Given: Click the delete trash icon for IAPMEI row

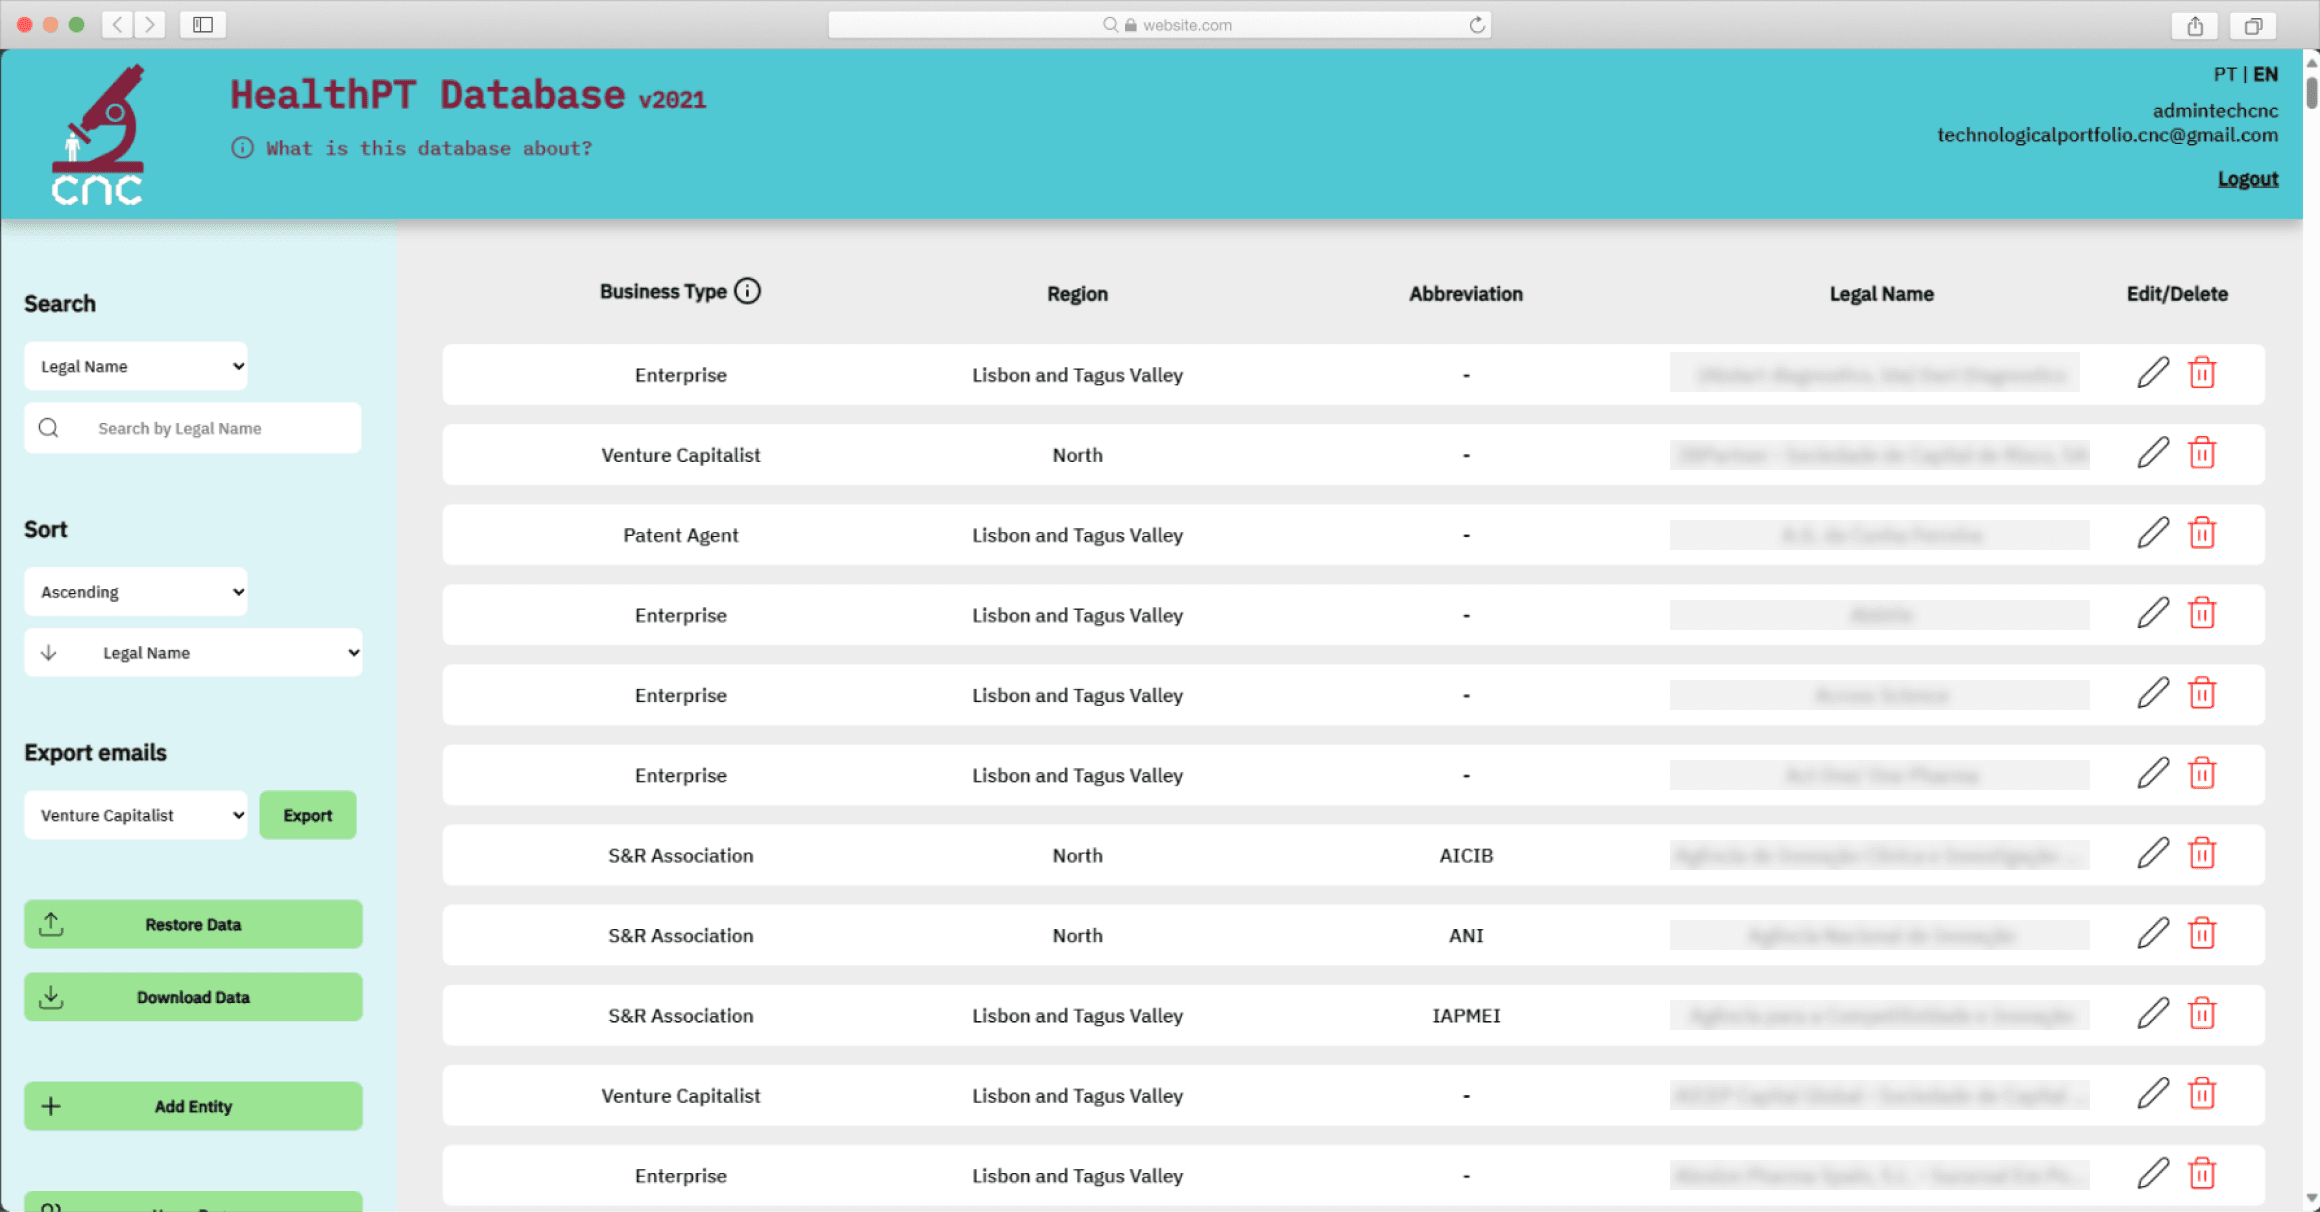Looking at the screenshot, I should (x=2202, y=1014).
